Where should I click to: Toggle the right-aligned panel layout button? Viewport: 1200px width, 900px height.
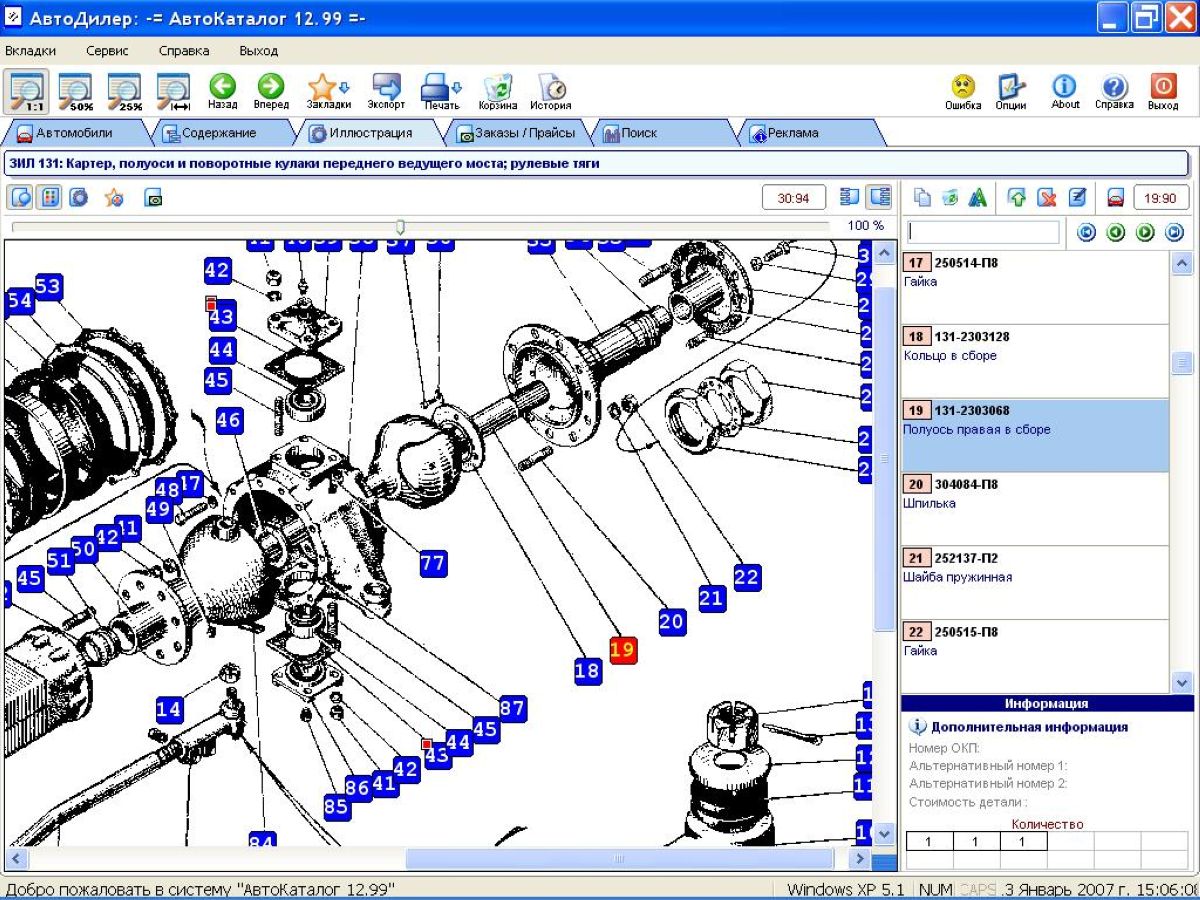[x=879, y=197]
